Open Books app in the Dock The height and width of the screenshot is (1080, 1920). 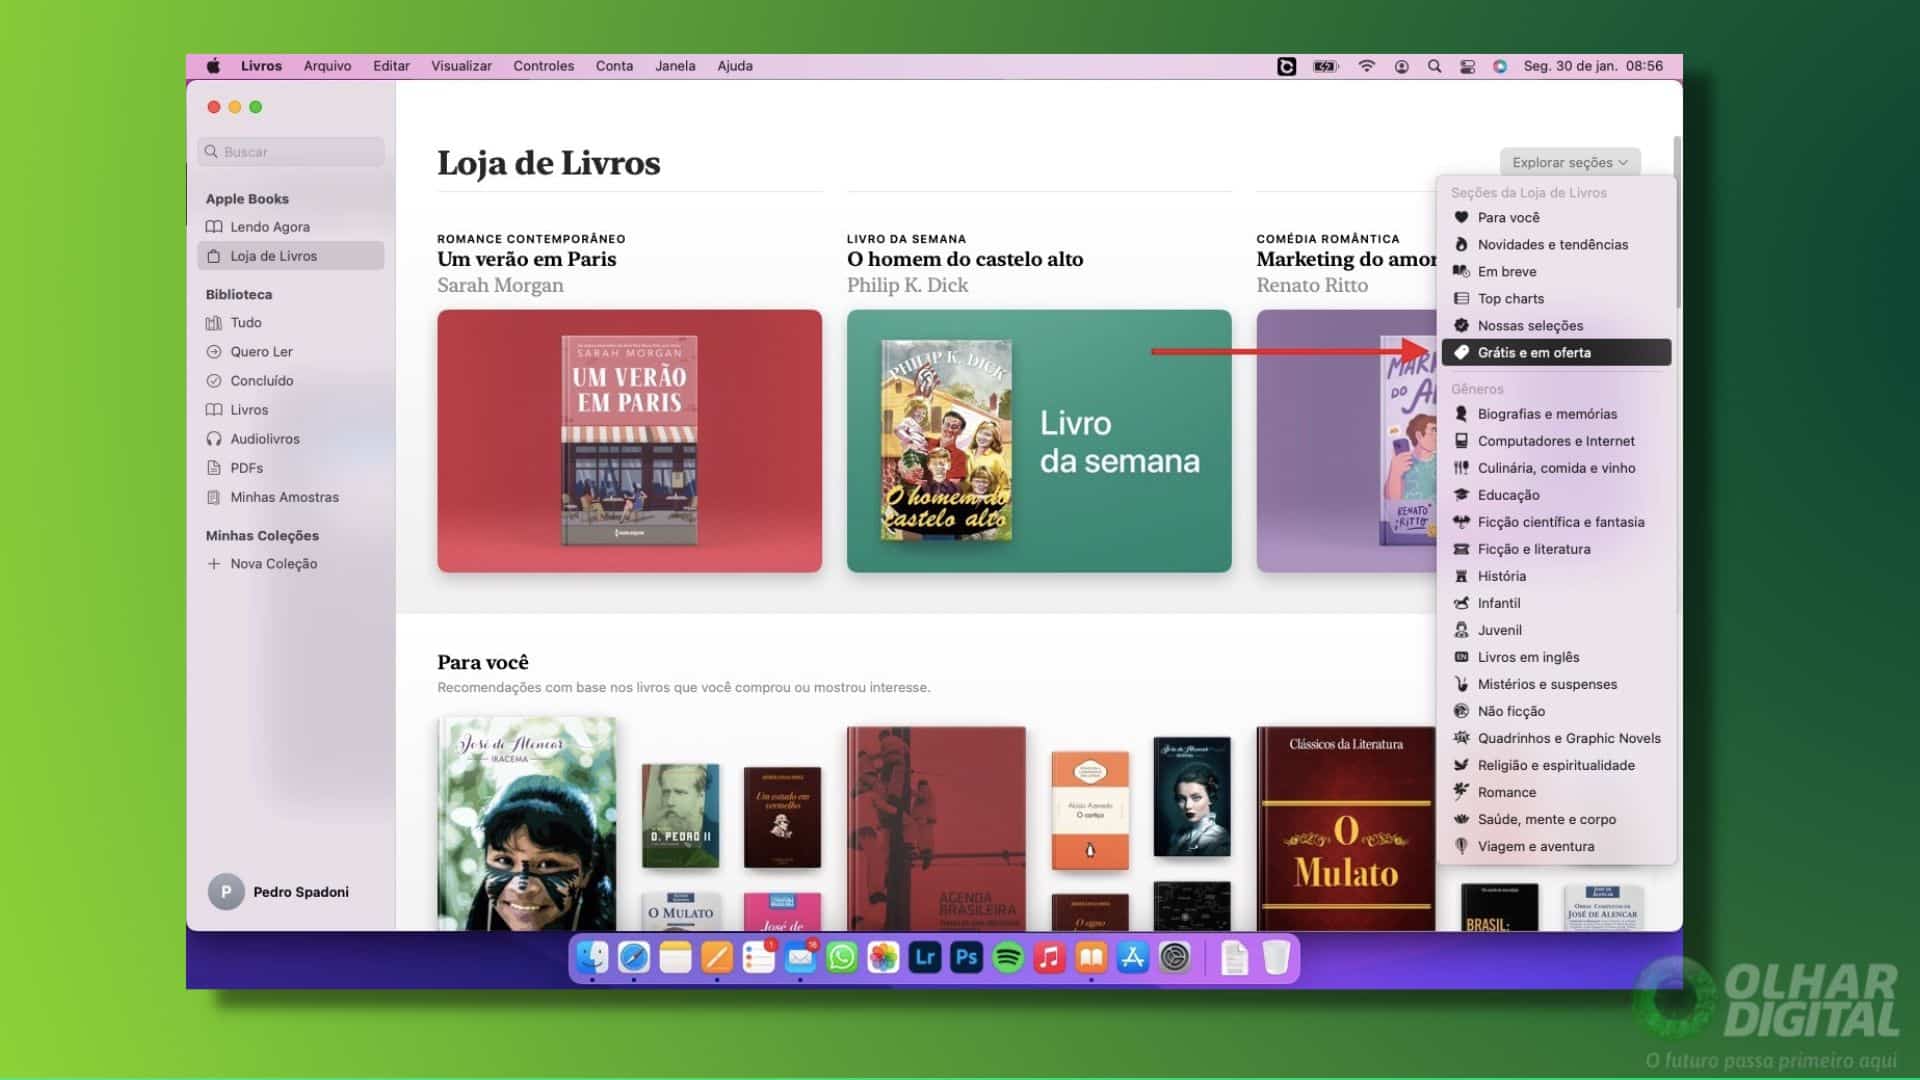click(x=1091, y=958)
